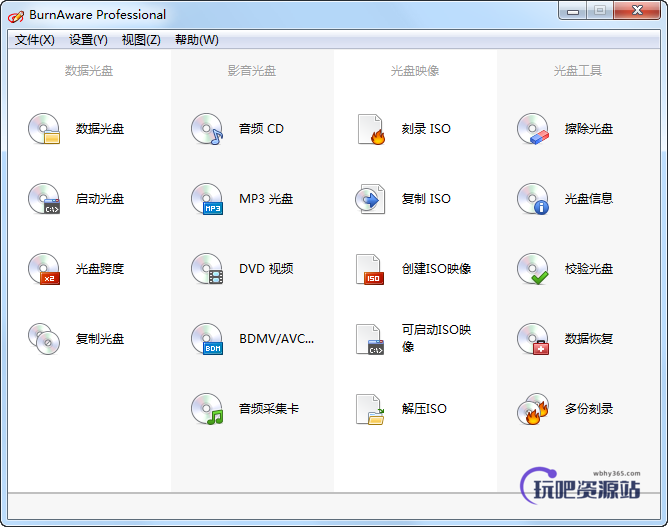The image size is (668, 527).
Task: Select the 可启动ISO映像 text label
Action: click(436, 338)
